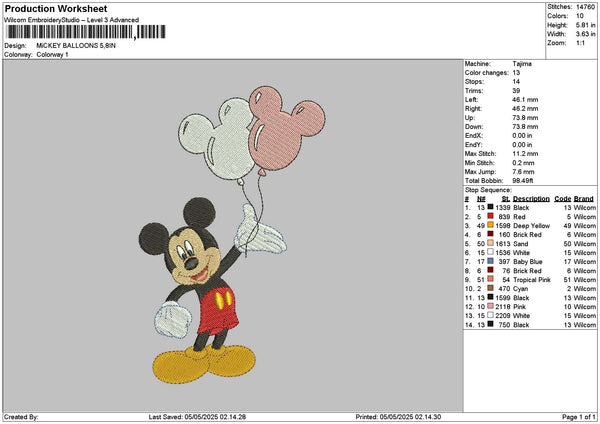
Task: Click the "Up:" label
Action: [x=470, y=118]
